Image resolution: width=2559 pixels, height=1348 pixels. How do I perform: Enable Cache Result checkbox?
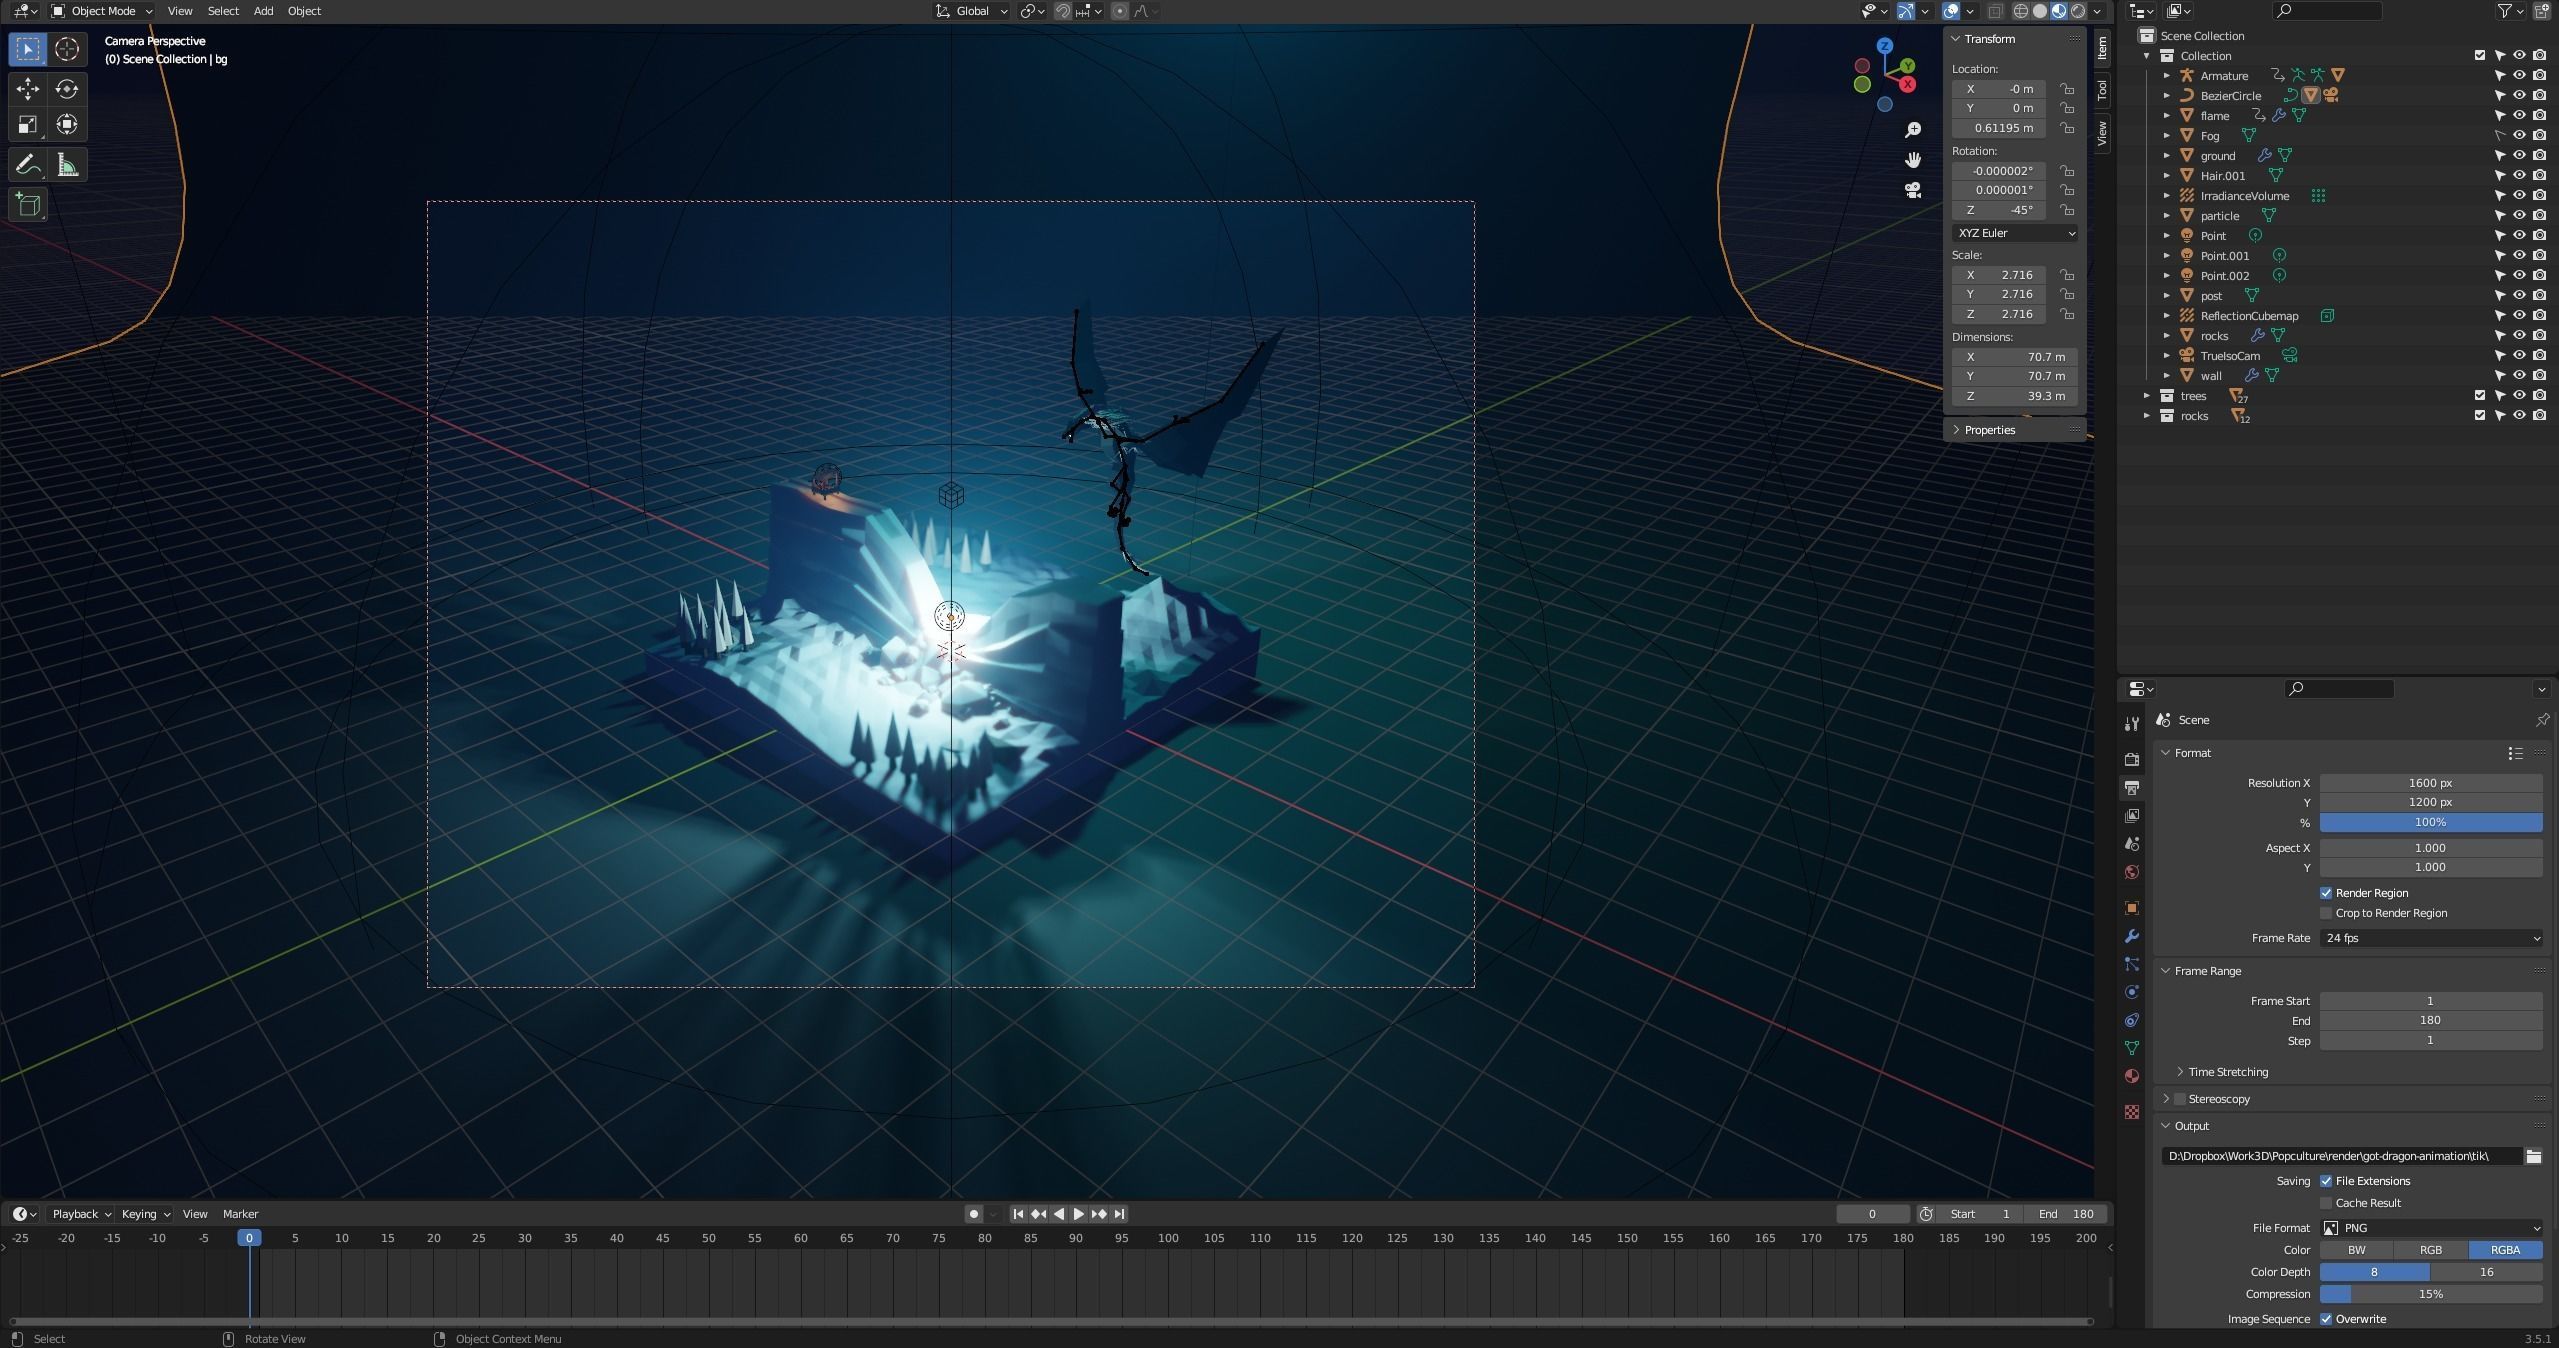click(x=2326, y=1203)
